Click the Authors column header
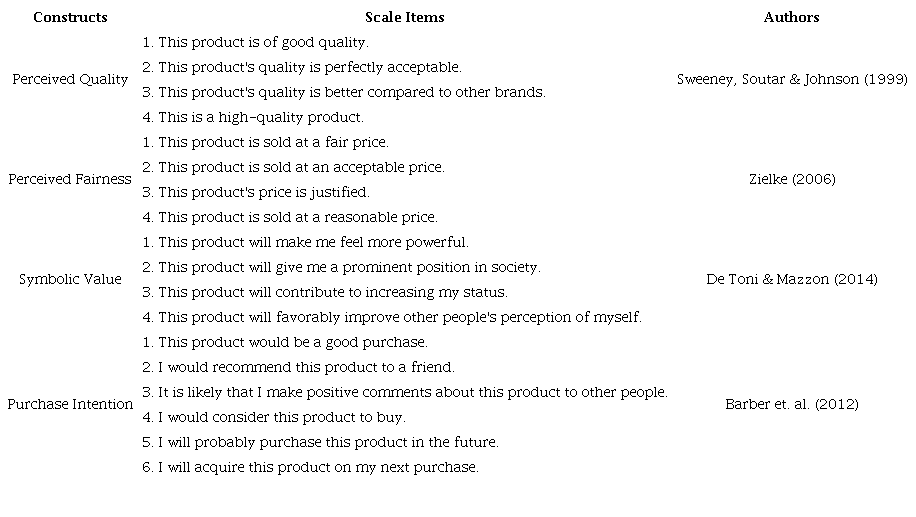The height and width of the screenshot is (517, 916). click(x=791, y=17)
